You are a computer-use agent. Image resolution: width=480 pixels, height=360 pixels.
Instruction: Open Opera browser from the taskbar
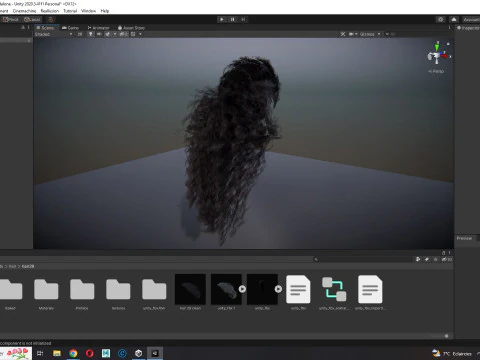pyautogui.click(x=90, y=353)
